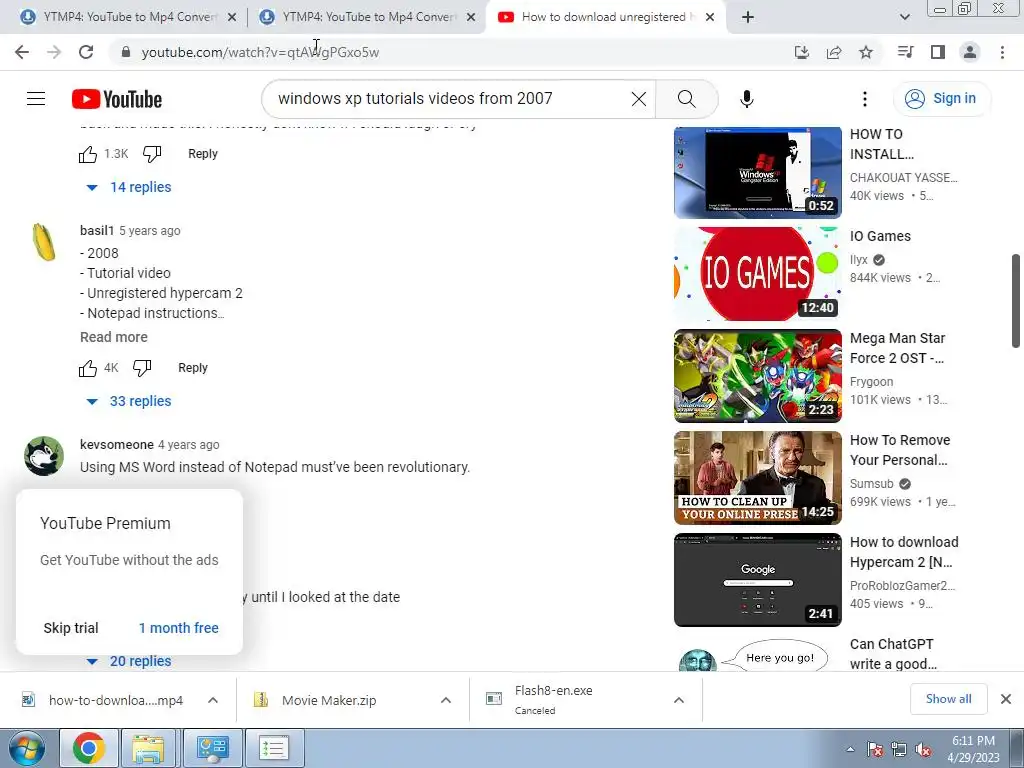Open How To Remove Your Personal video title
Viewport: 1024px width, 768px height.
click(900, 450)
